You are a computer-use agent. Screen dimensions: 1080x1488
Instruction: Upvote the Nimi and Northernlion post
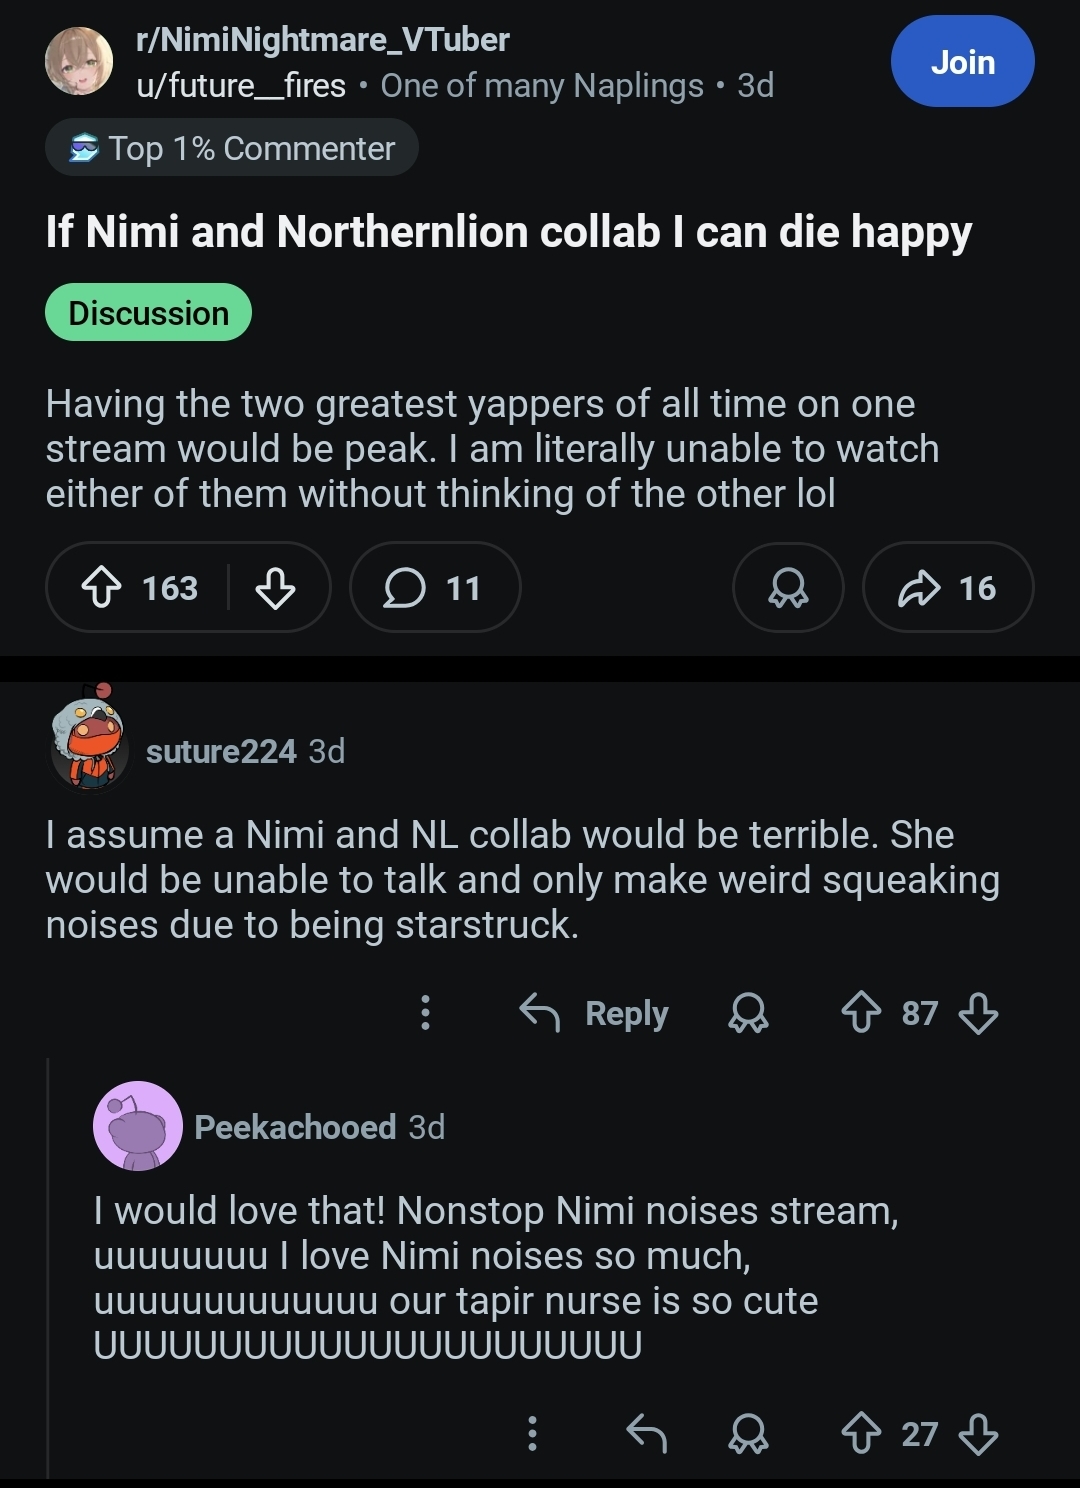tap(101, 588)
